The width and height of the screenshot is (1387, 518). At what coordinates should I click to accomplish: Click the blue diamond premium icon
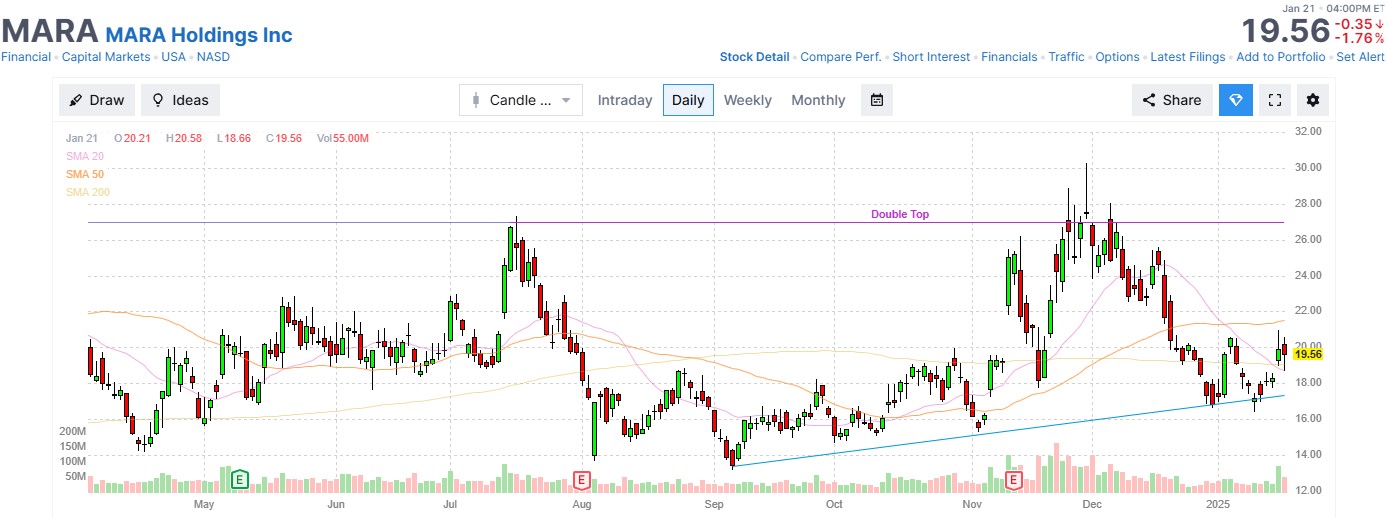[x=1236, y=100]
